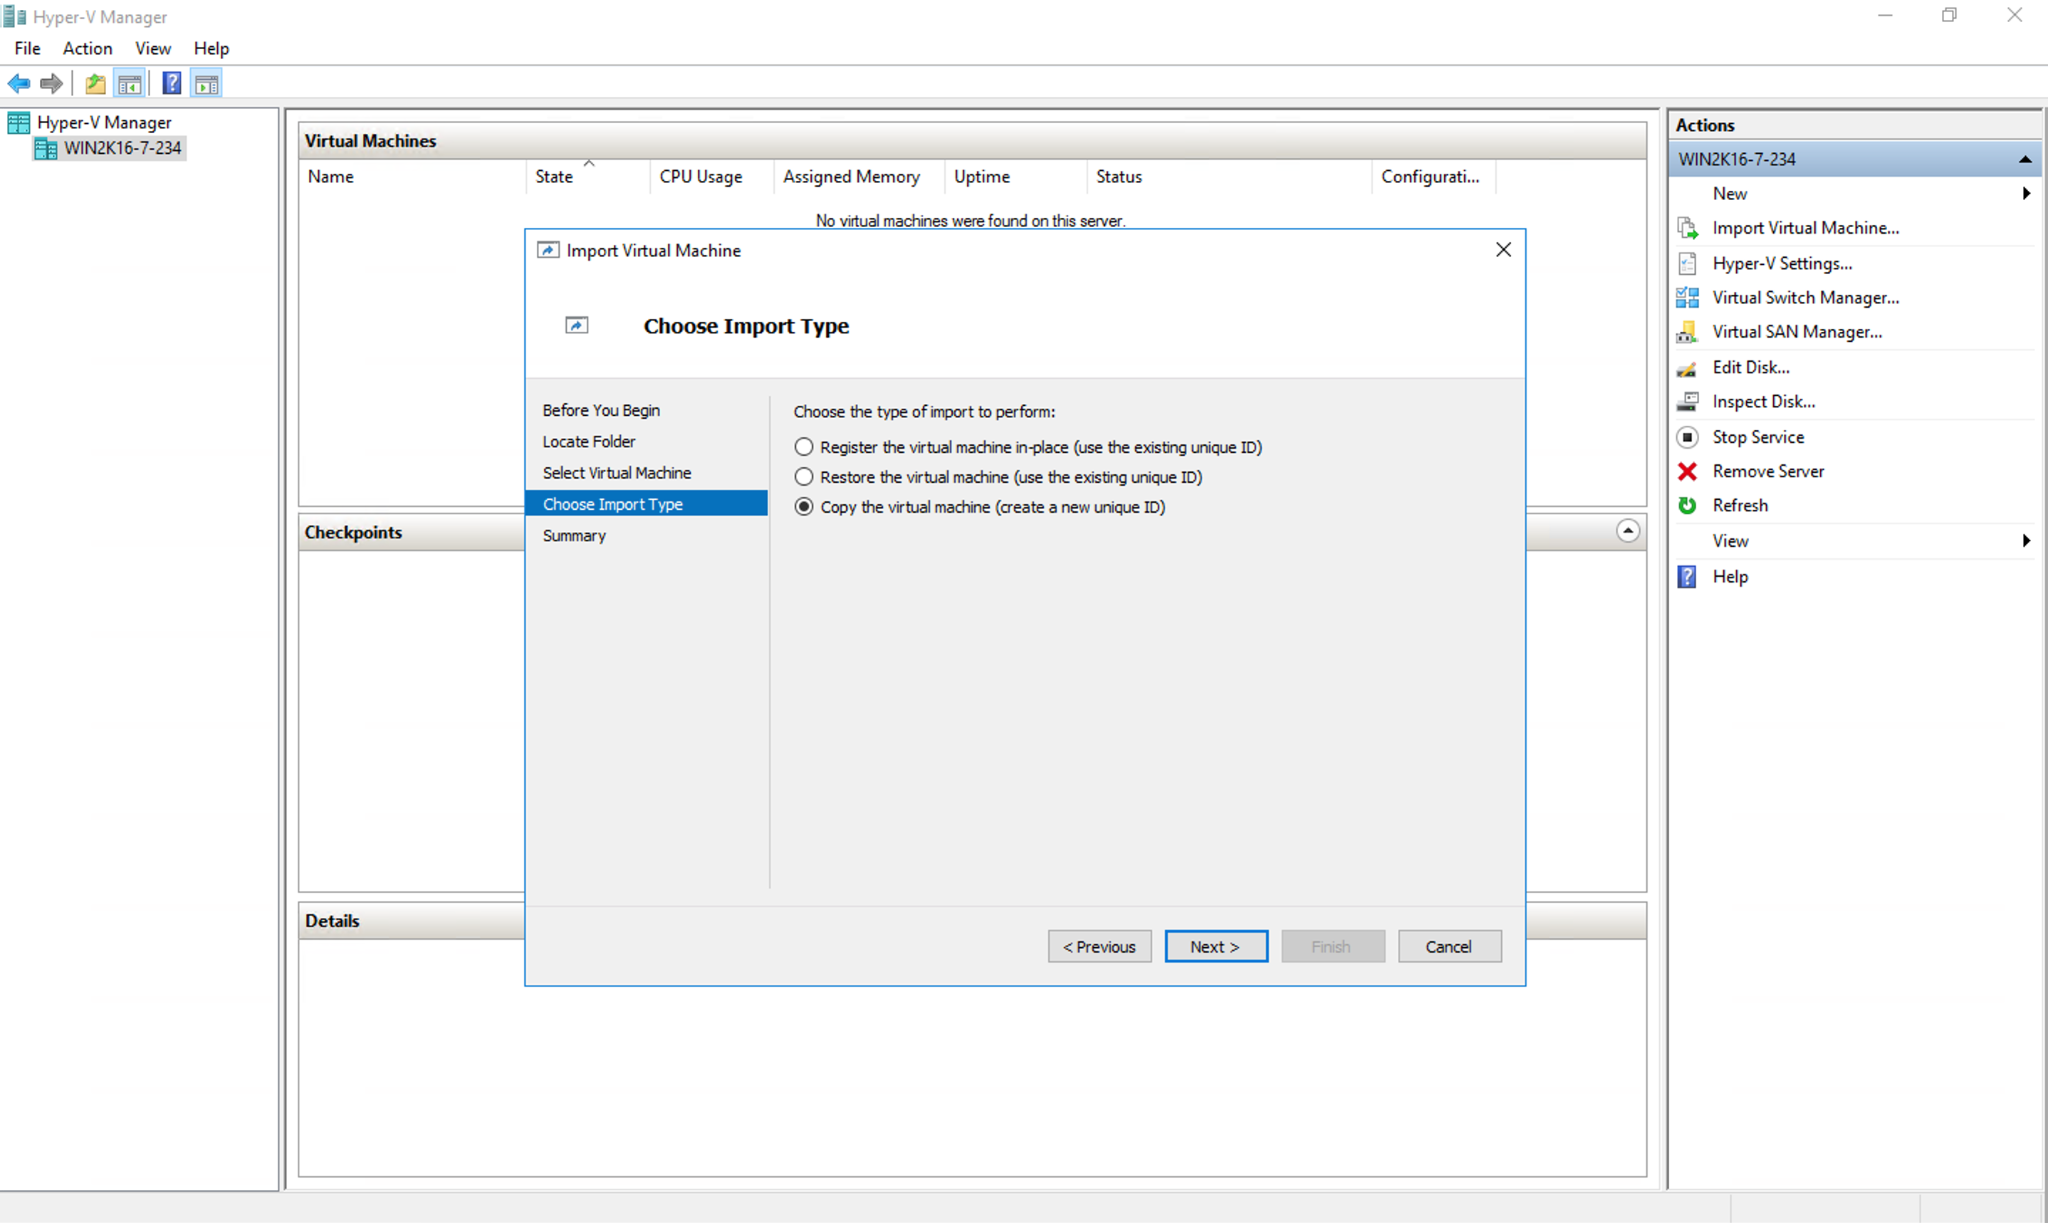Click the Virtual Switch Manager icon
This screenshot has height=1223, width=2048.
click(x=1688, y=297)
